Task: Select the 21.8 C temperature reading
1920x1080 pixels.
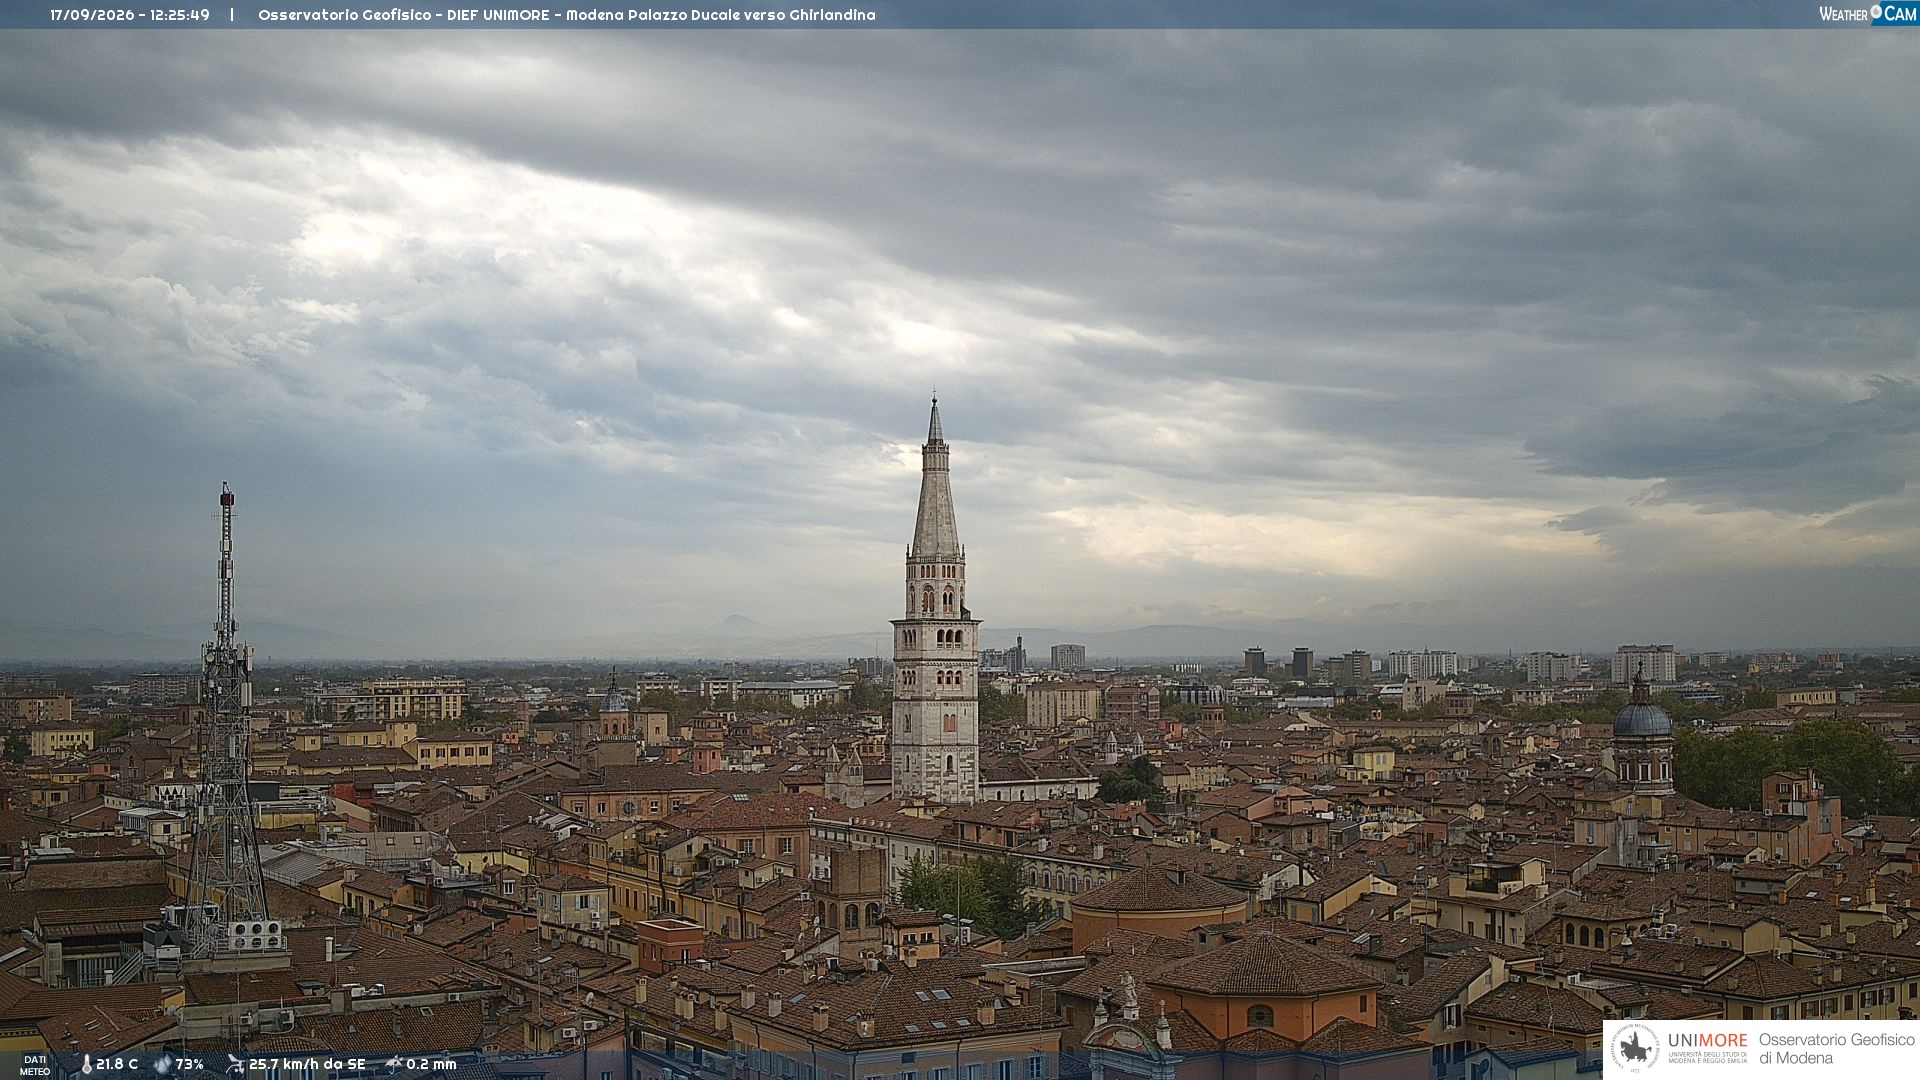Action: click(x=117, y=1064)
